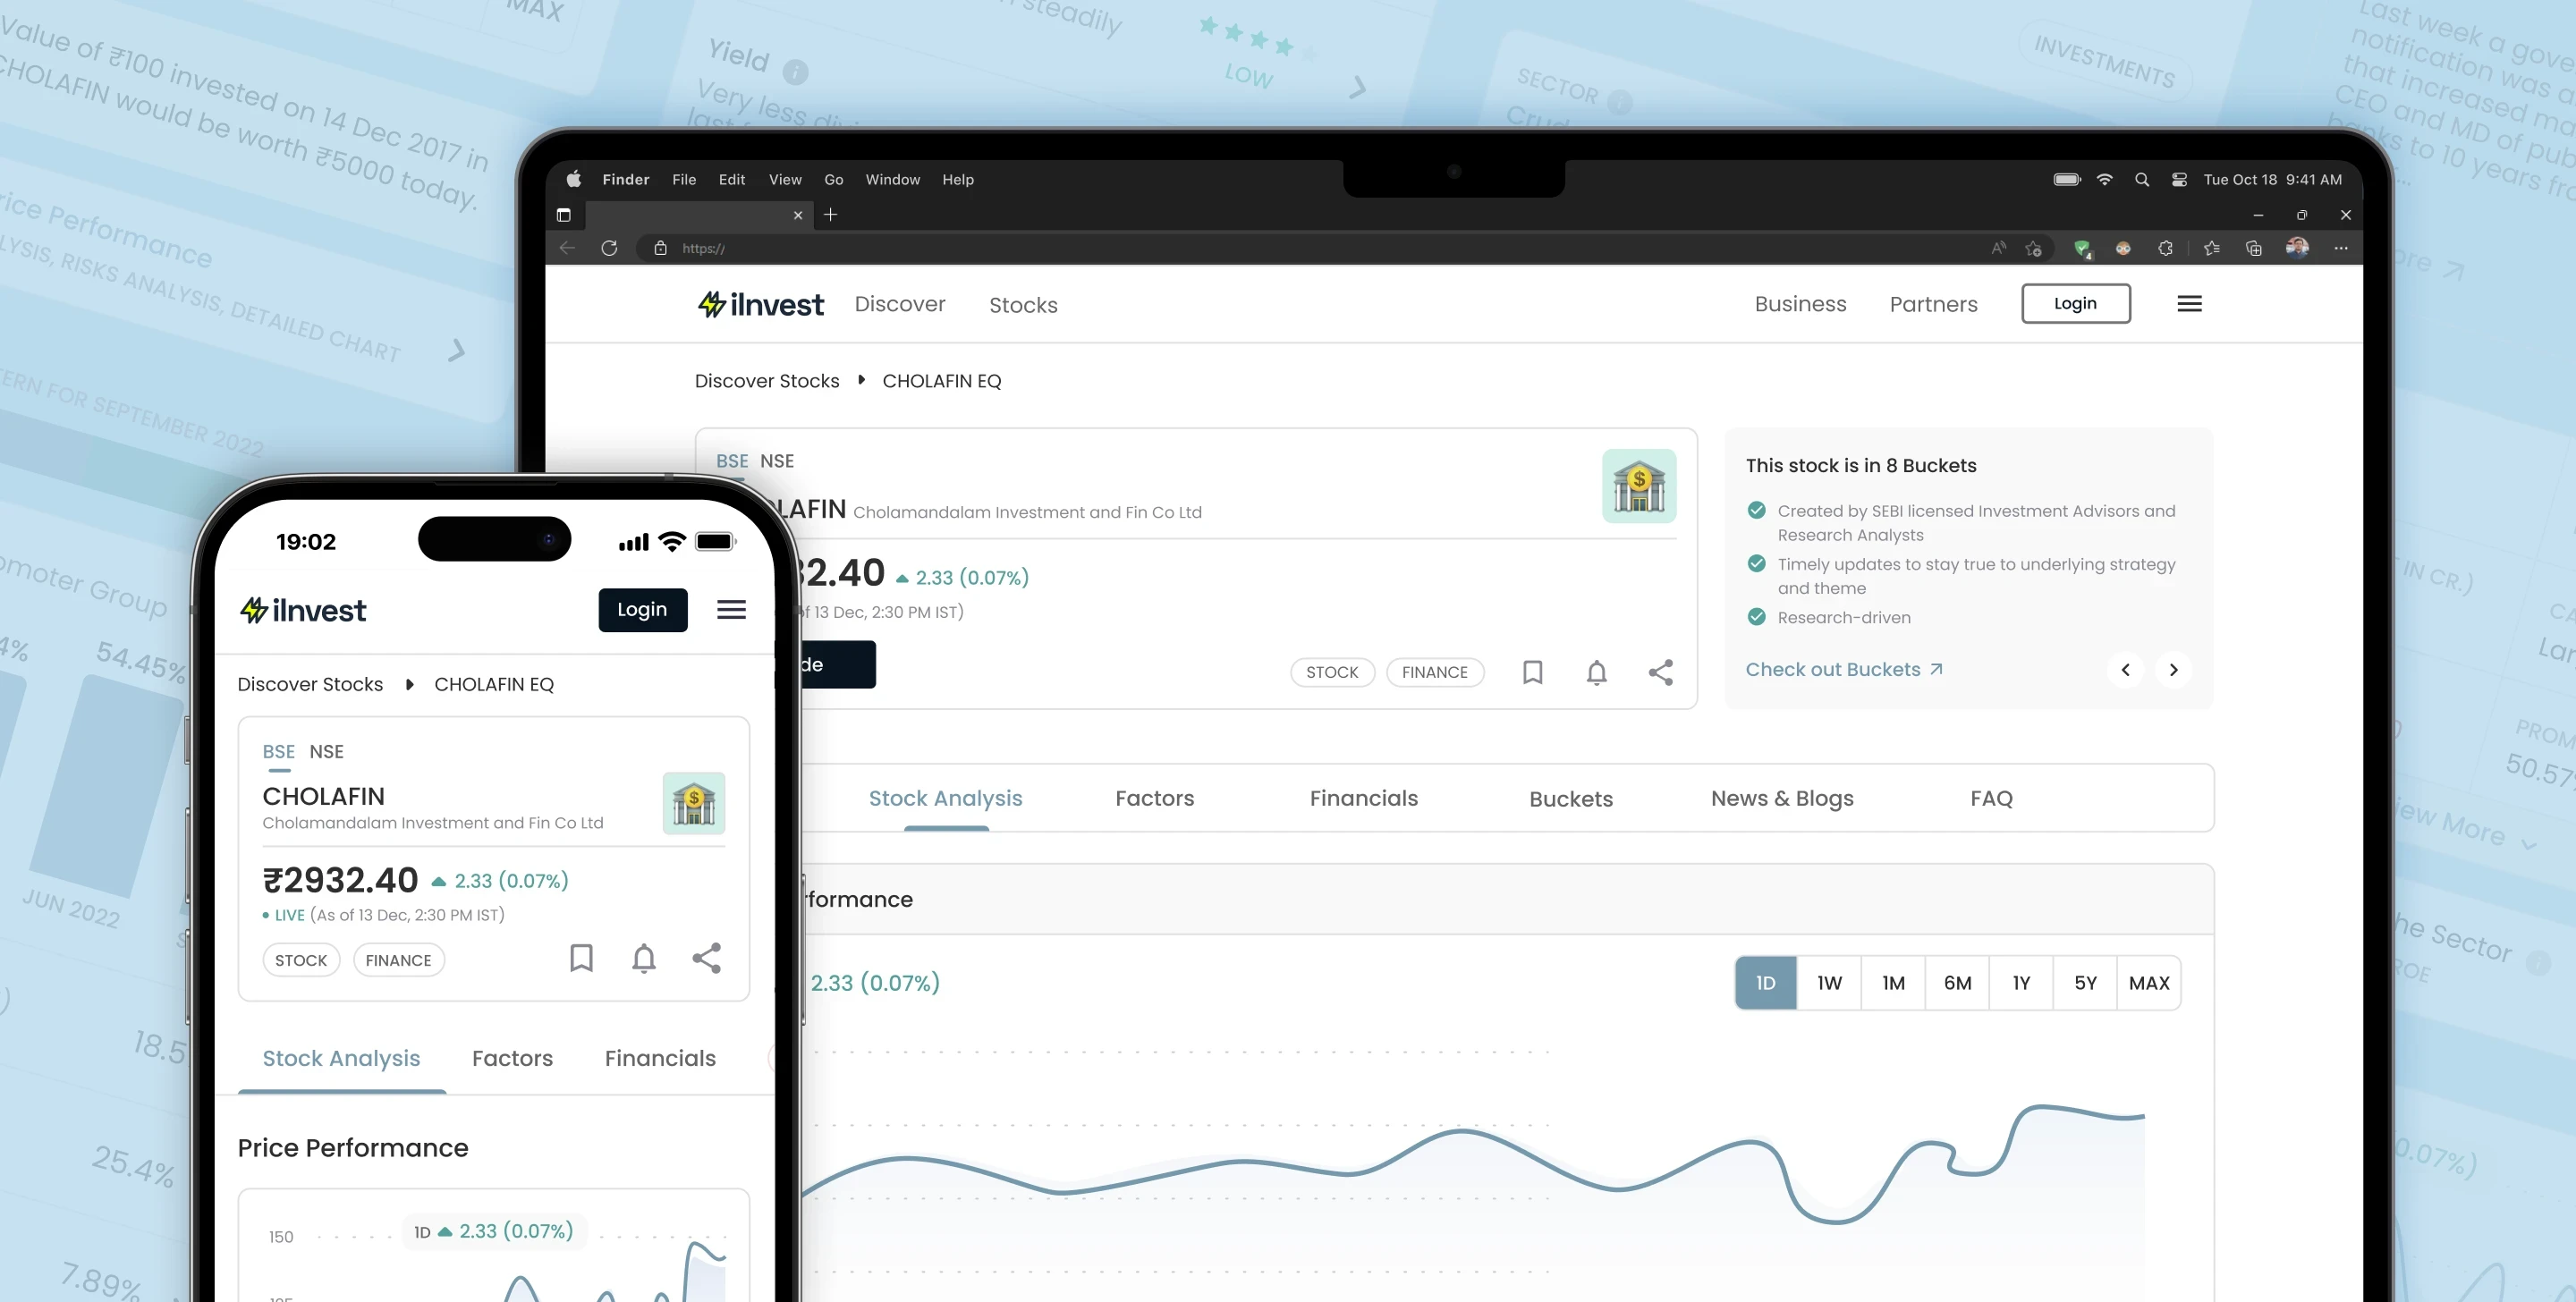Tap the bell icon on the phone stock card

coord(644,958)
